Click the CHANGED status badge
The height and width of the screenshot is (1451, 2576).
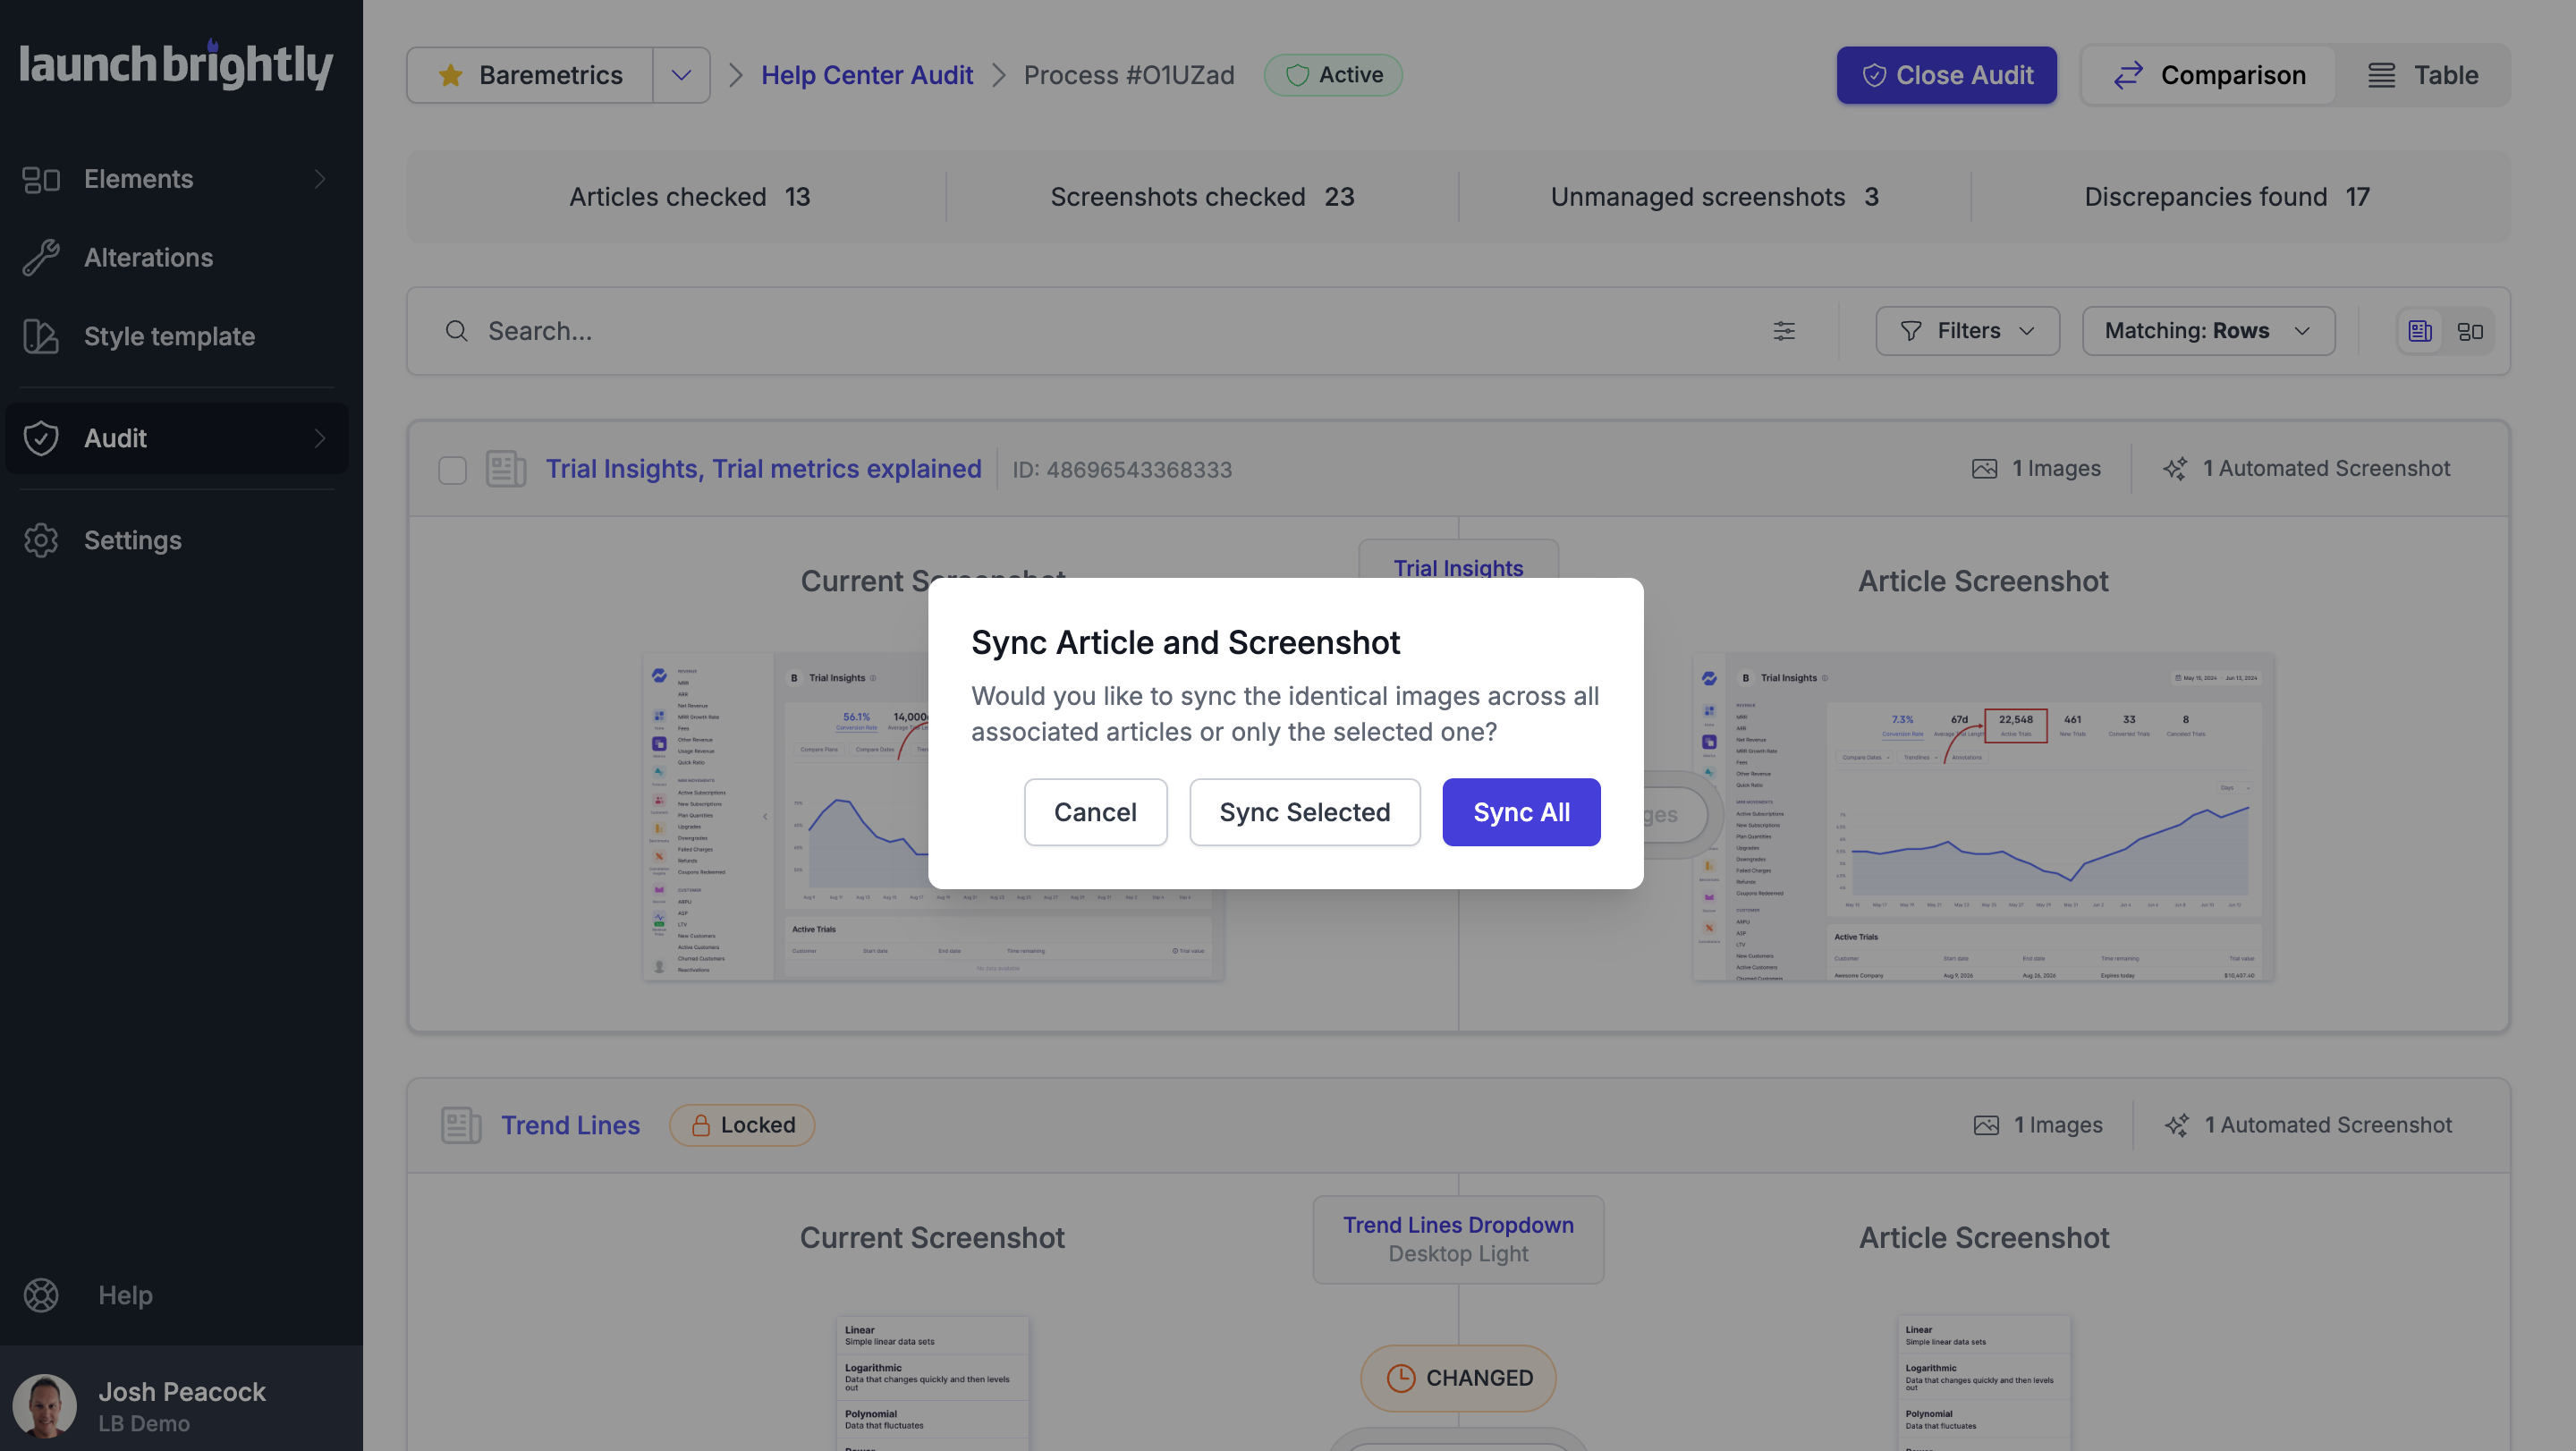click(1458, 1378)
